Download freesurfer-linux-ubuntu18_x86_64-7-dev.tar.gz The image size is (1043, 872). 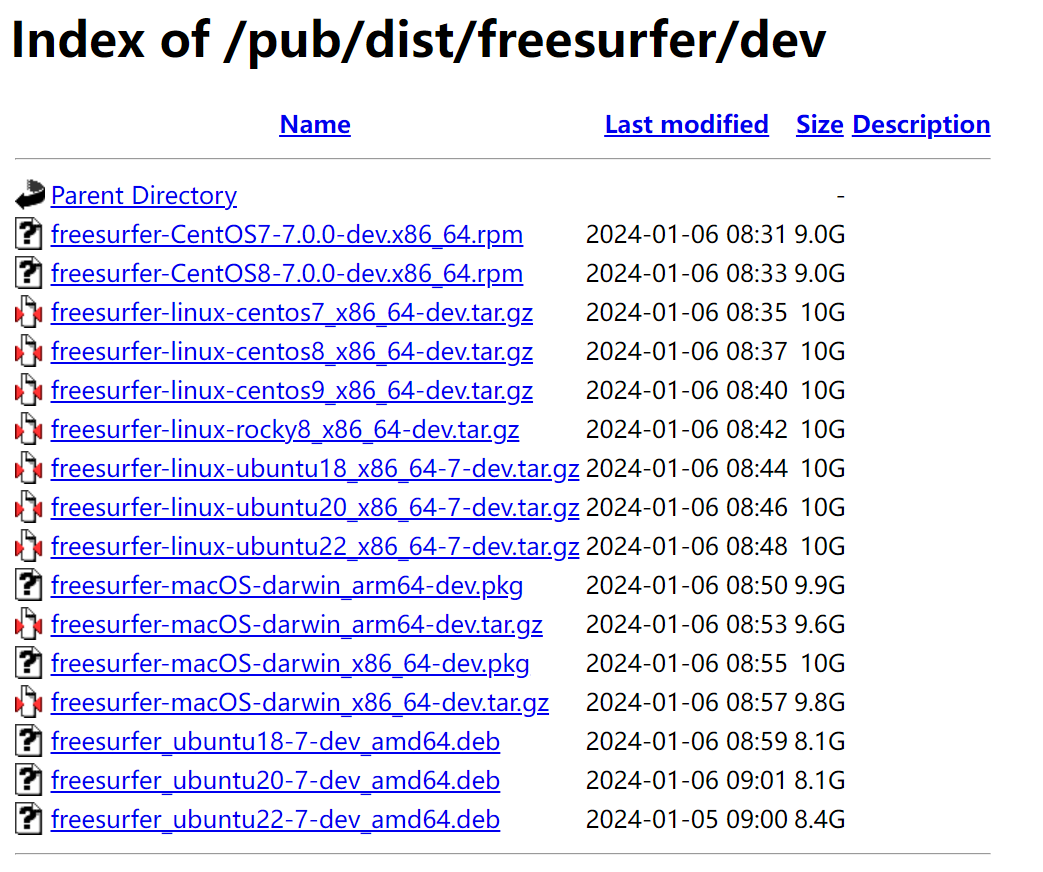(x=315, y=469)
